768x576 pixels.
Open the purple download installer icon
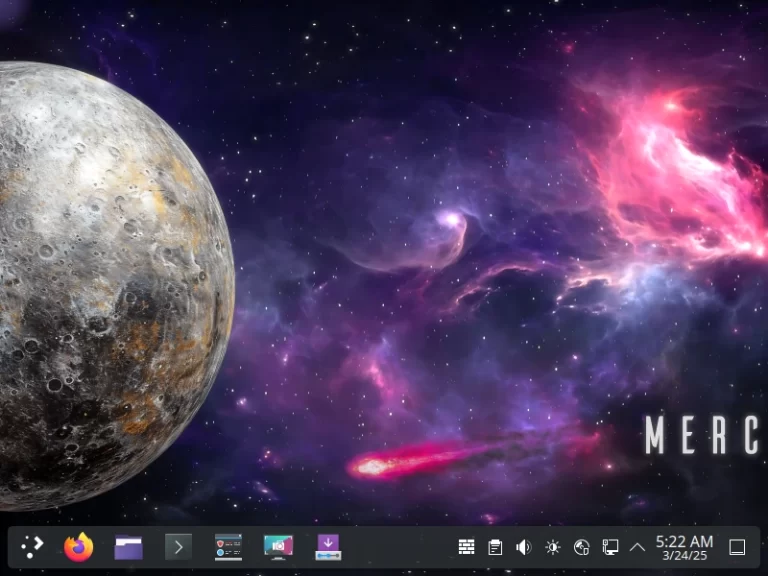point(328,547)
